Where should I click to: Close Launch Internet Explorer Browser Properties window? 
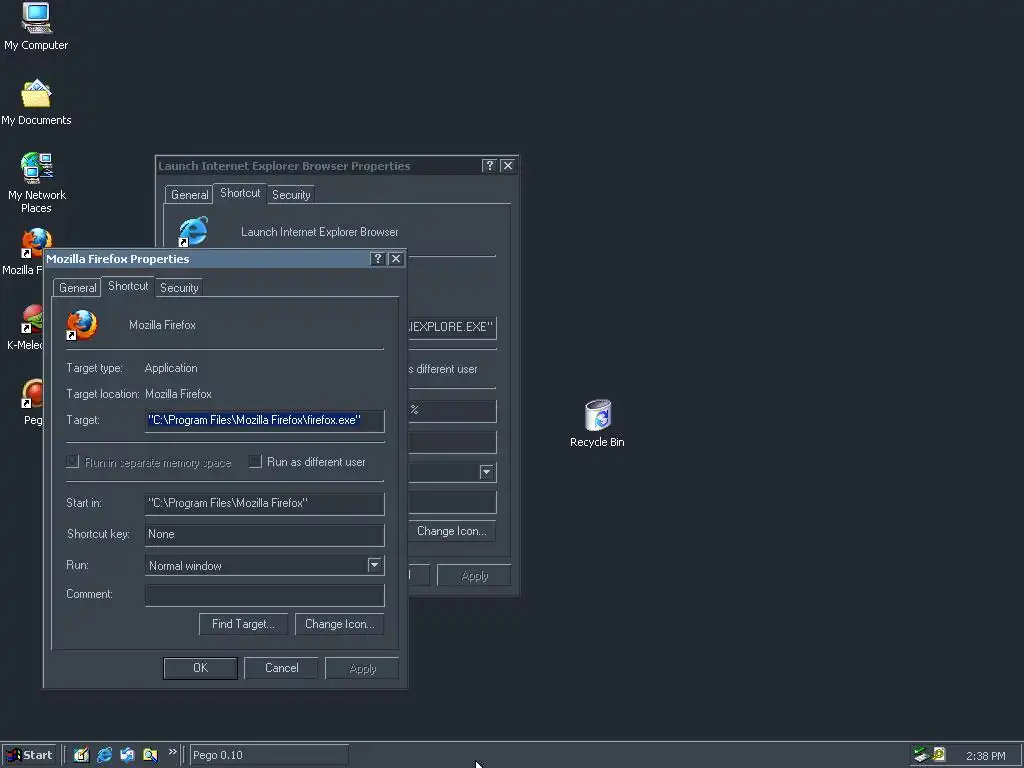507,166
